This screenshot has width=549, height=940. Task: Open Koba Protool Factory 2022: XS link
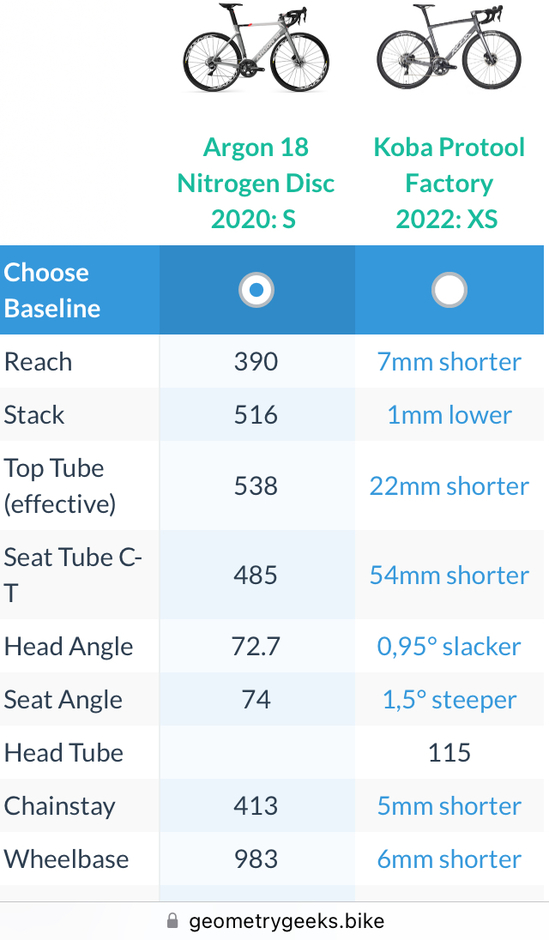pos(449,183)
